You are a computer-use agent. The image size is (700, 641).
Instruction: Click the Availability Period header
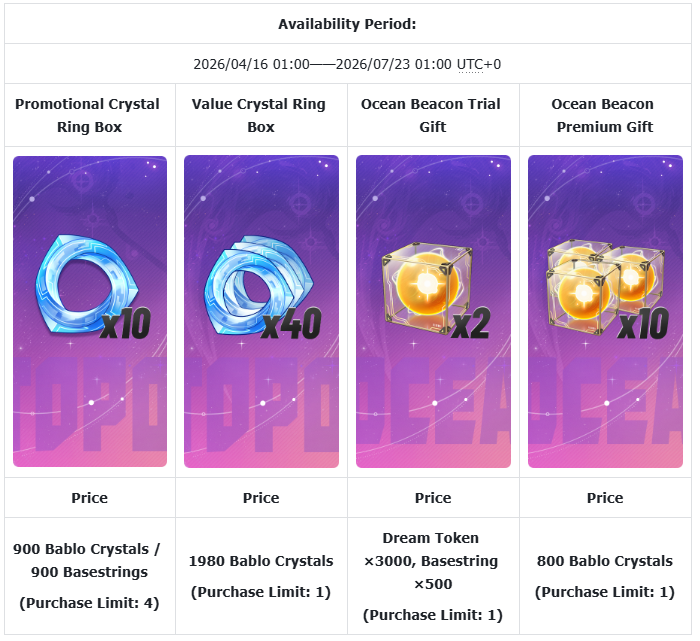347,23
